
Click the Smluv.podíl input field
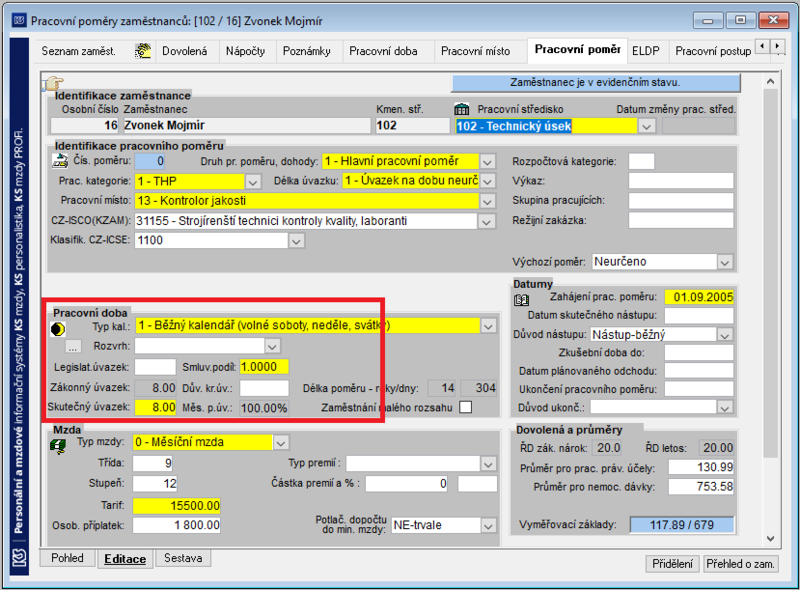[264, 366]
